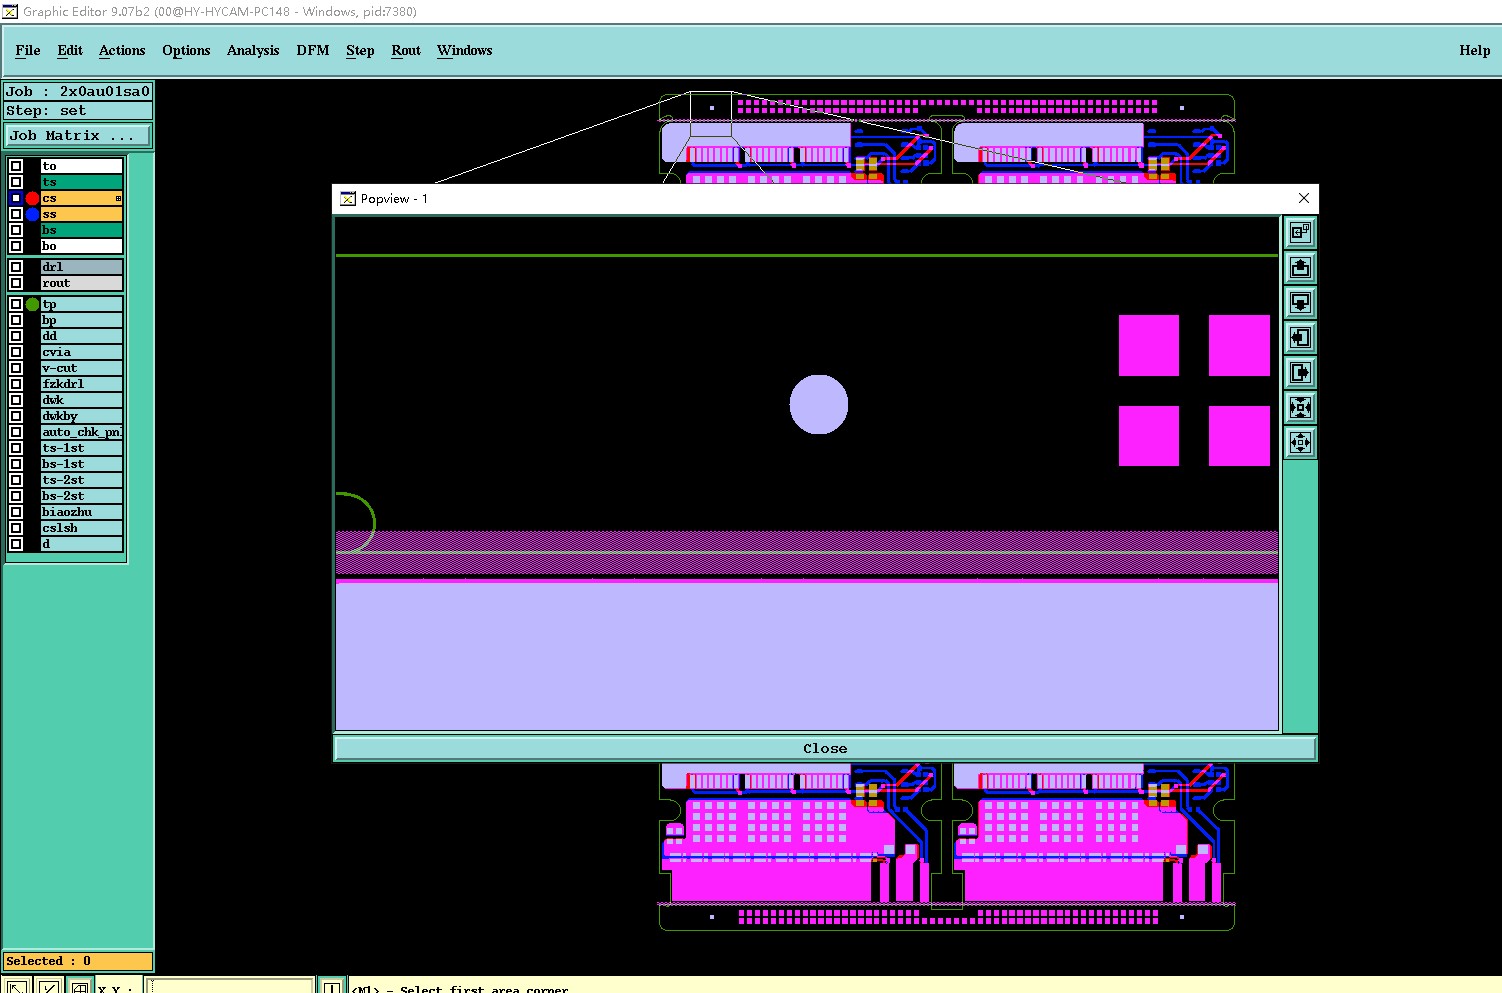This screenshot has width=1502, height=993.
Task: Select the auto_chk_pnl layer name
Action: click(x=81, y=432)
